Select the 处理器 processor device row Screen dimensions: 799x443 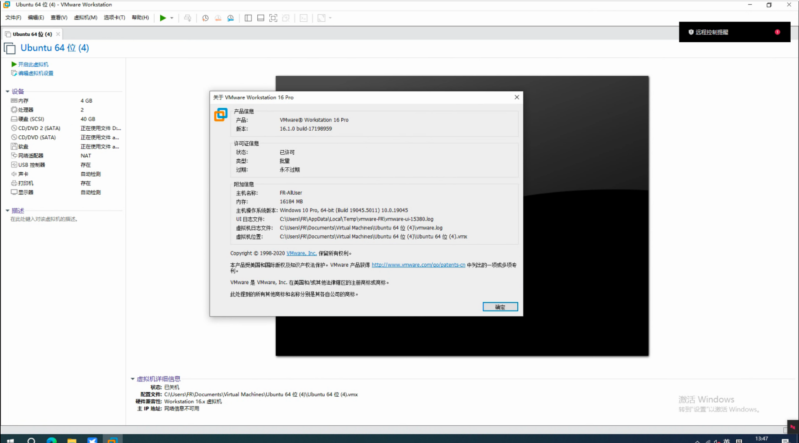pos(65,110)
